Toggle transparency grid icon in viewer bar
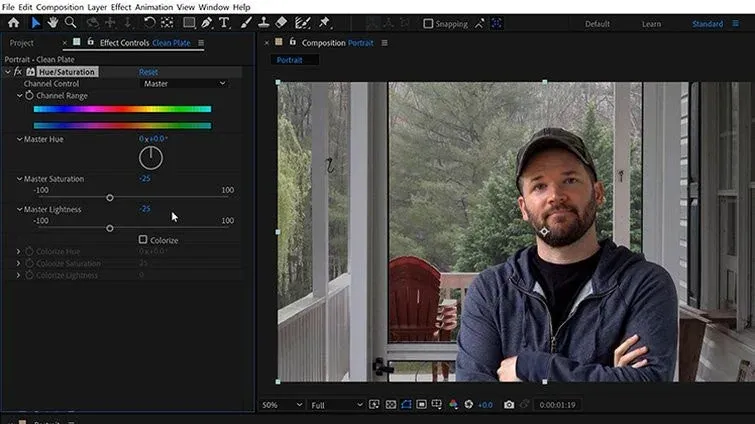The height and width of the screenshot is (424, 755). click(x=391, y=405)
